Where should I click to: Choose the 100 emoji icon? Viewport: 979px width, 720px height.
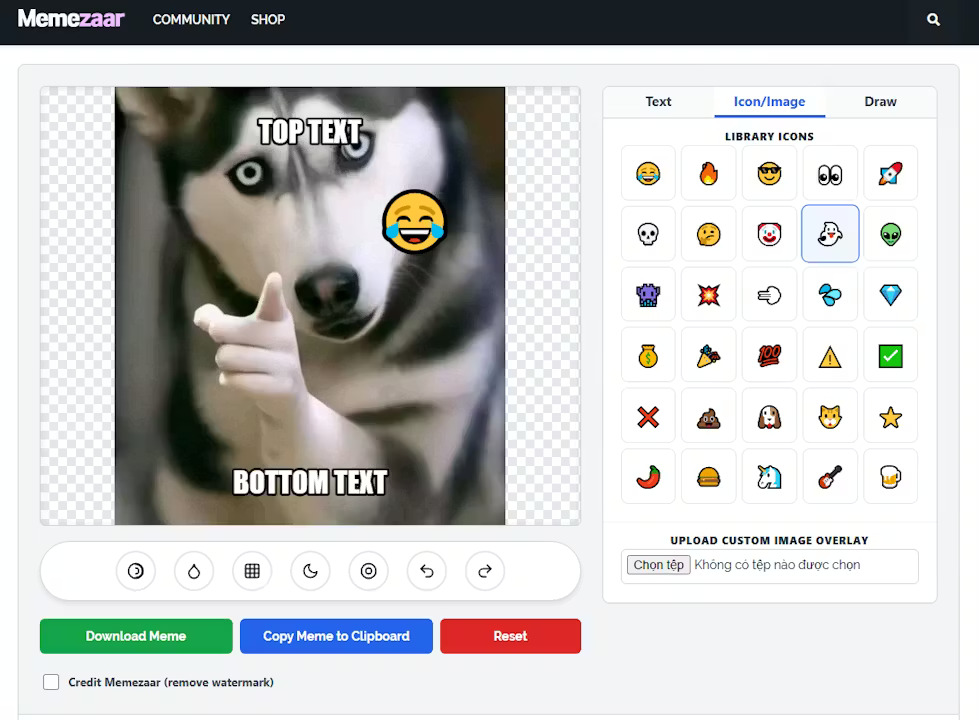(769, 355)
